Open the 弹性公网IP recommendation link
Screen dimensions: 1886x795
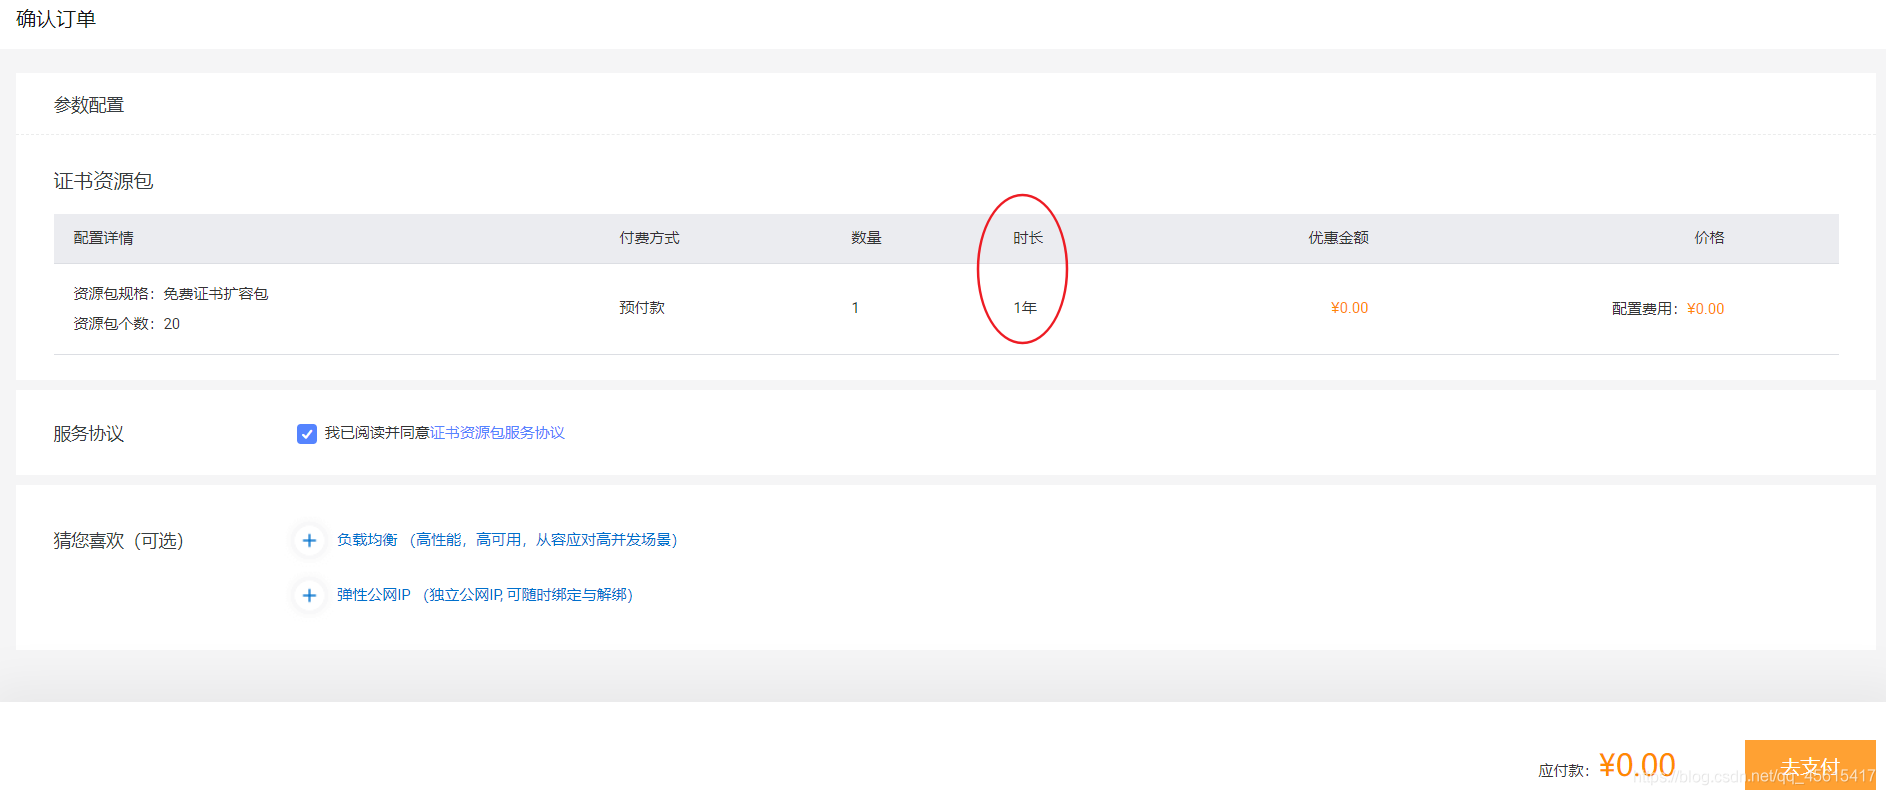[485, 595]
